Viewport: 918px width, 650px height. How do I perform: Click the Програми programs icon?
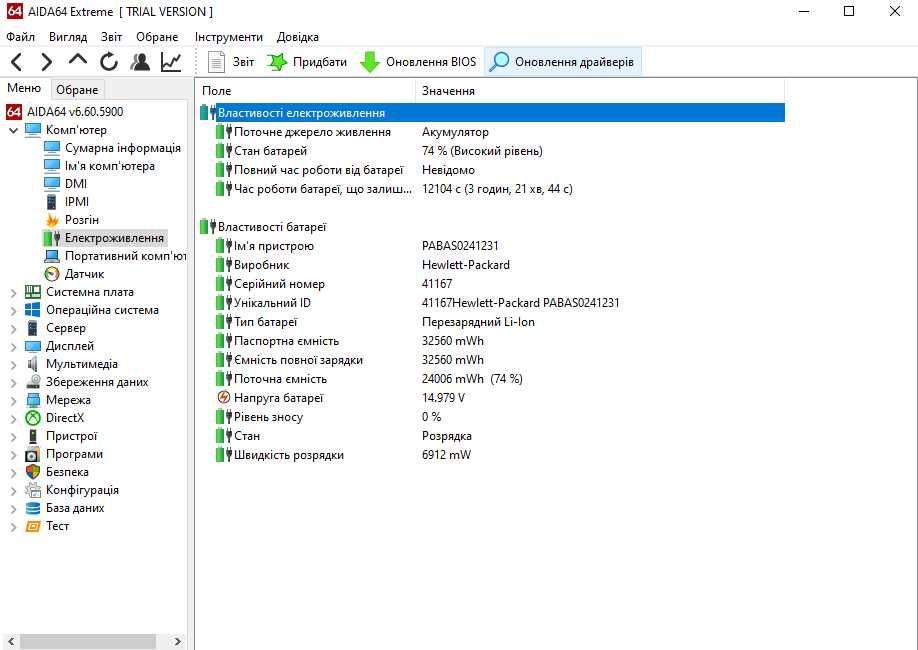click(x=33, y=454)
